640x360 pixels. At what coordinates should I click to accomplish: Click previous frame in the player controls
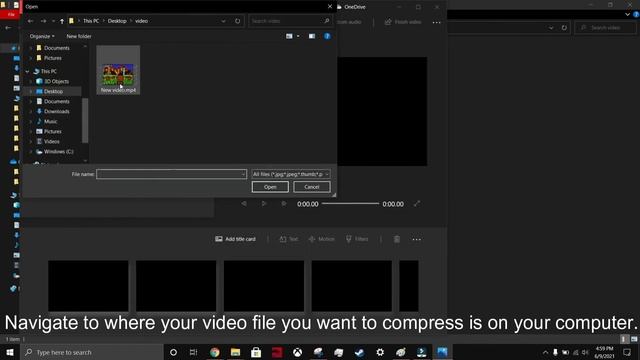click(244, 204)
